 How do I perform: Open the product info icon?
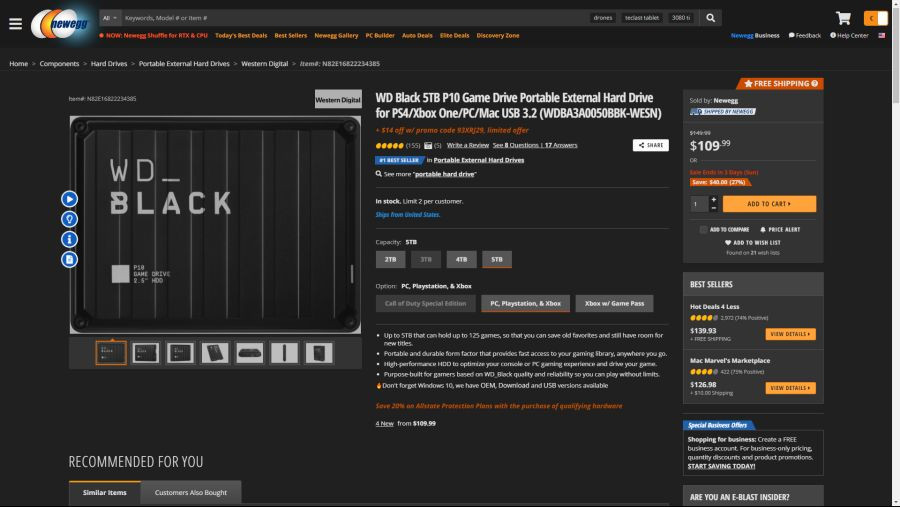[69, 239]
